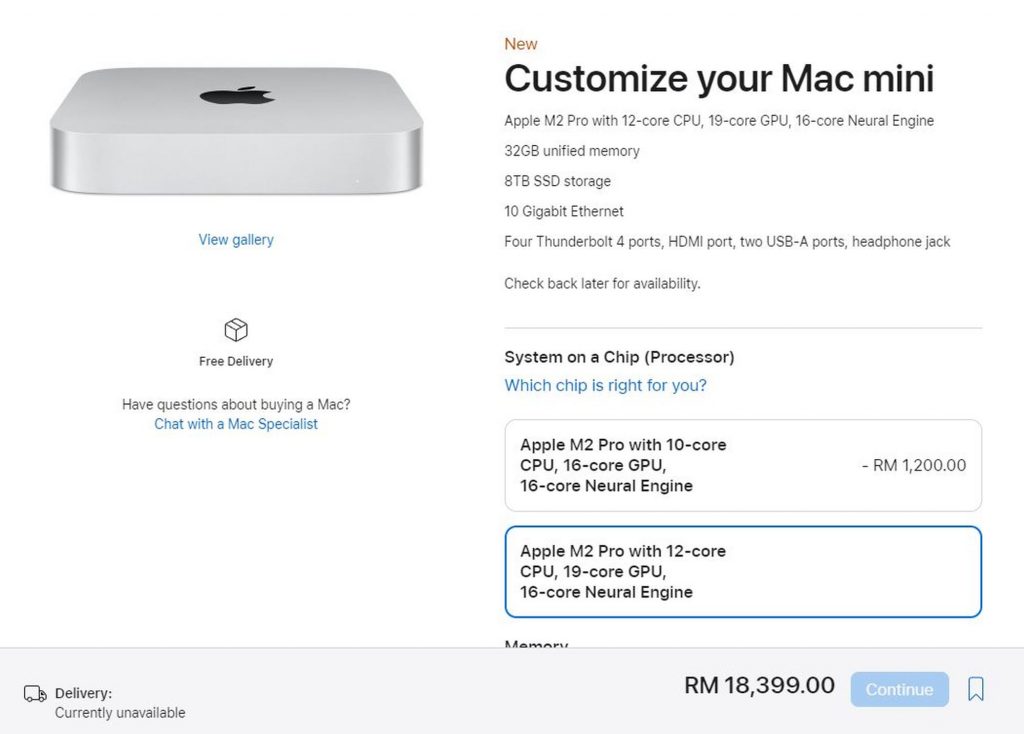Click the Customize your Mac mini heading
1024x734 pixels.
[719, 78]
